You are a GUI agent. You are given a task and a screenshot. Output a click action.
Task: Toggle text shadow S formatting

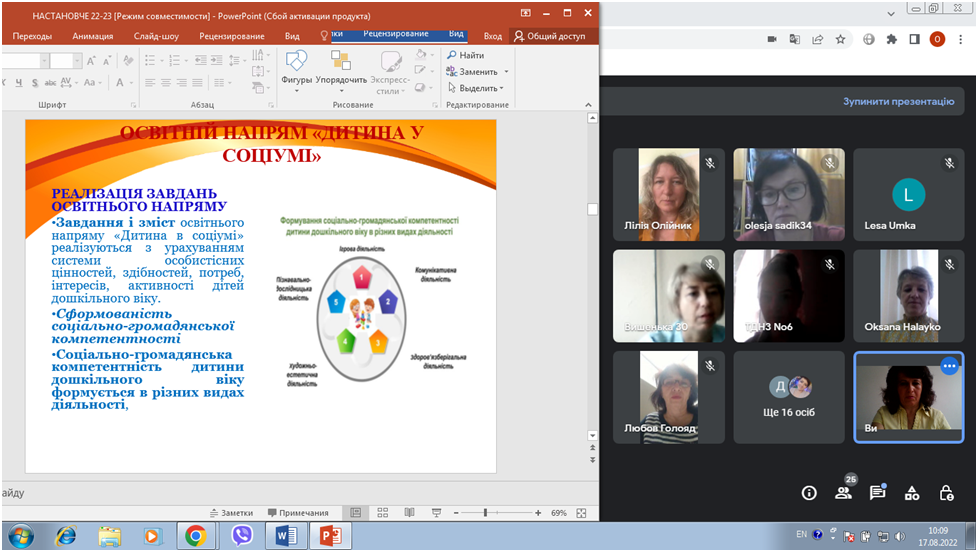35,82
